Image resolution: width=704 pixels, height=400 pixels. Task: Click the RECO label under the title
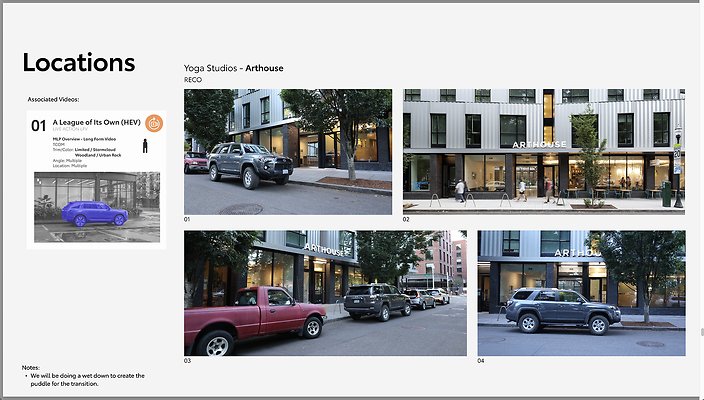[x=194, y=79]
